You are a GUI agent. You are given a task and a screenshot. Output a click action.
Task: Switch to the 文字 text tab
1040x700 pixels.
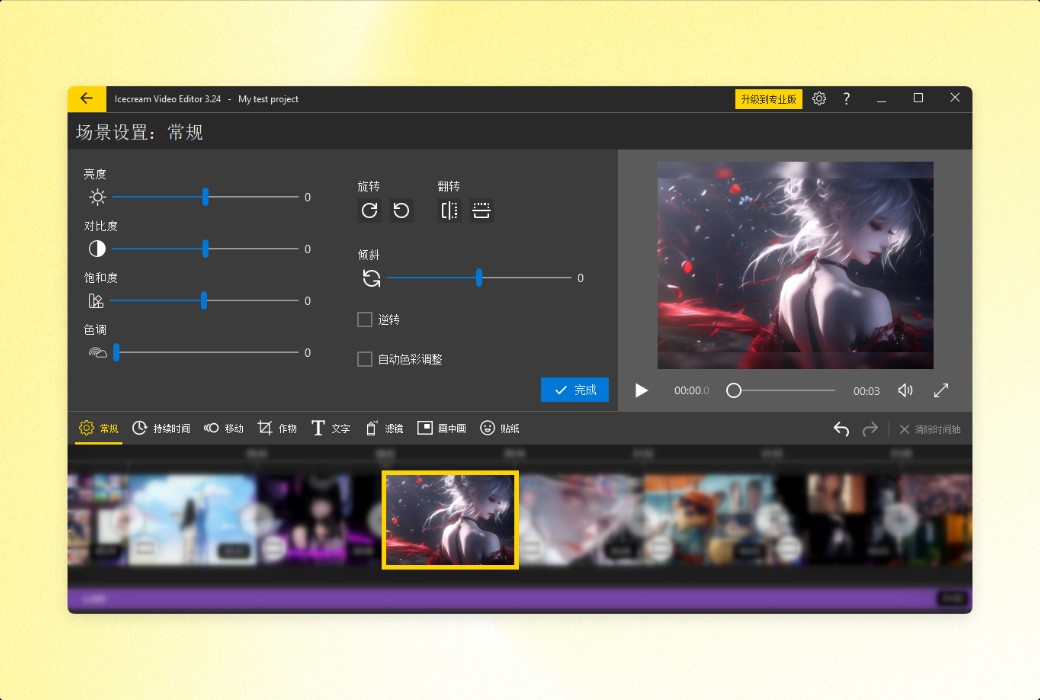331,428
